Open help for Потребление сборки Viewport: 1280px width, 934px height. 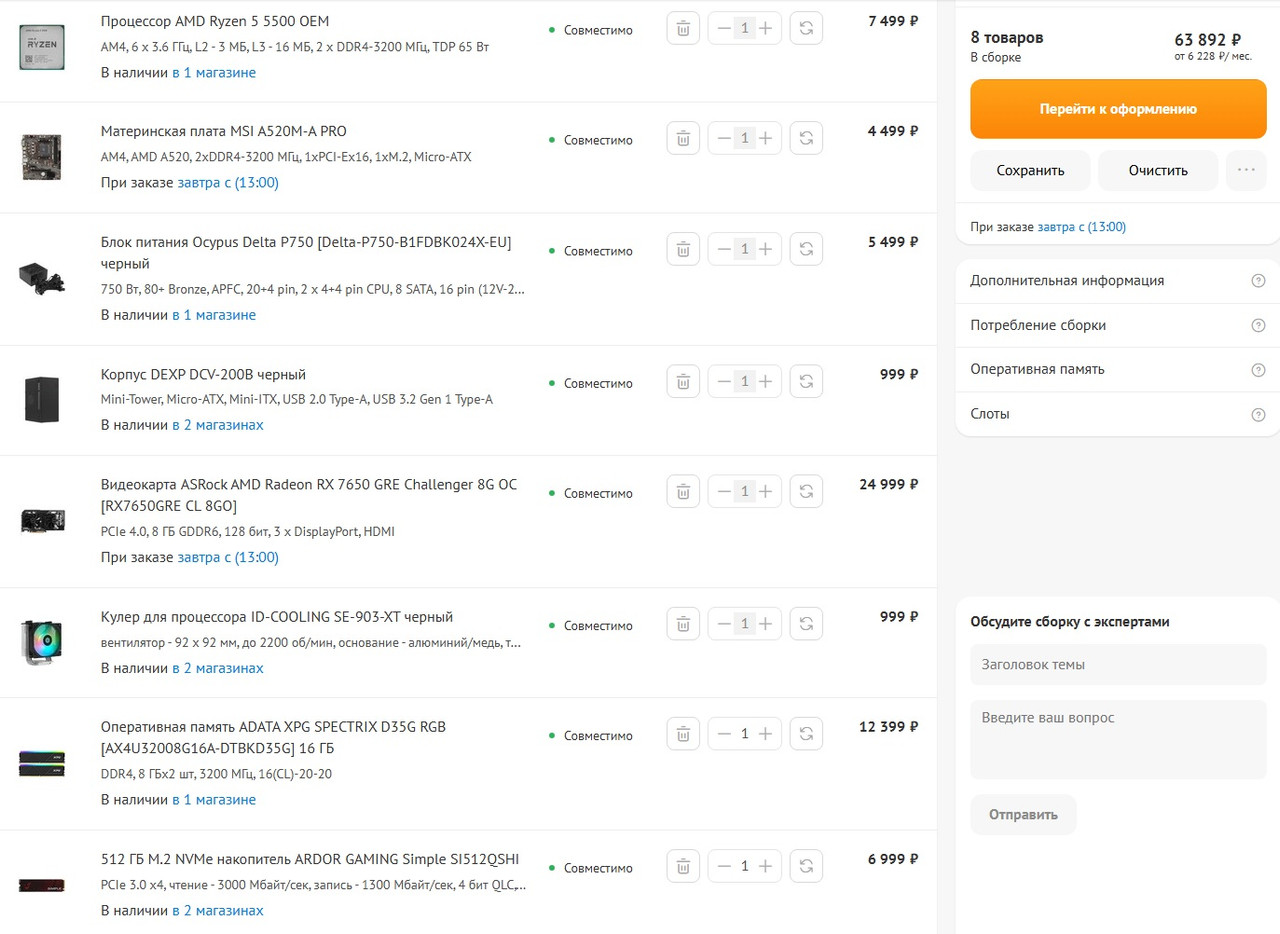1258,325
